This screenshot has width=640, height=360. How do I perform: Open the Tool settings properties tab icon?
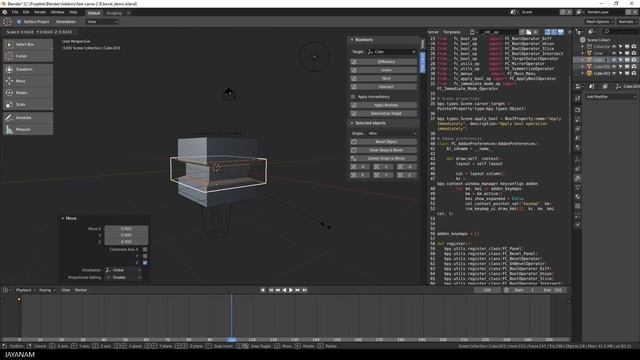pos(578,98)
